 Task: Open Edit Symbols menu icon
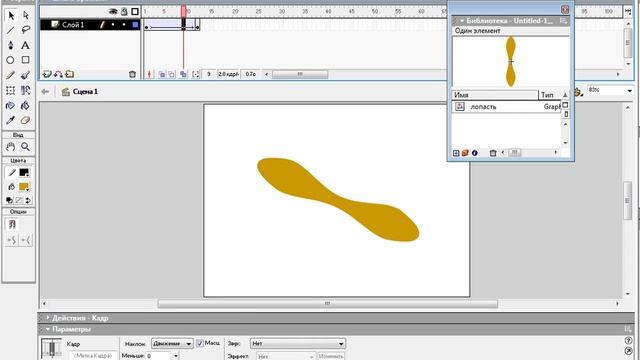coord(577,92)
